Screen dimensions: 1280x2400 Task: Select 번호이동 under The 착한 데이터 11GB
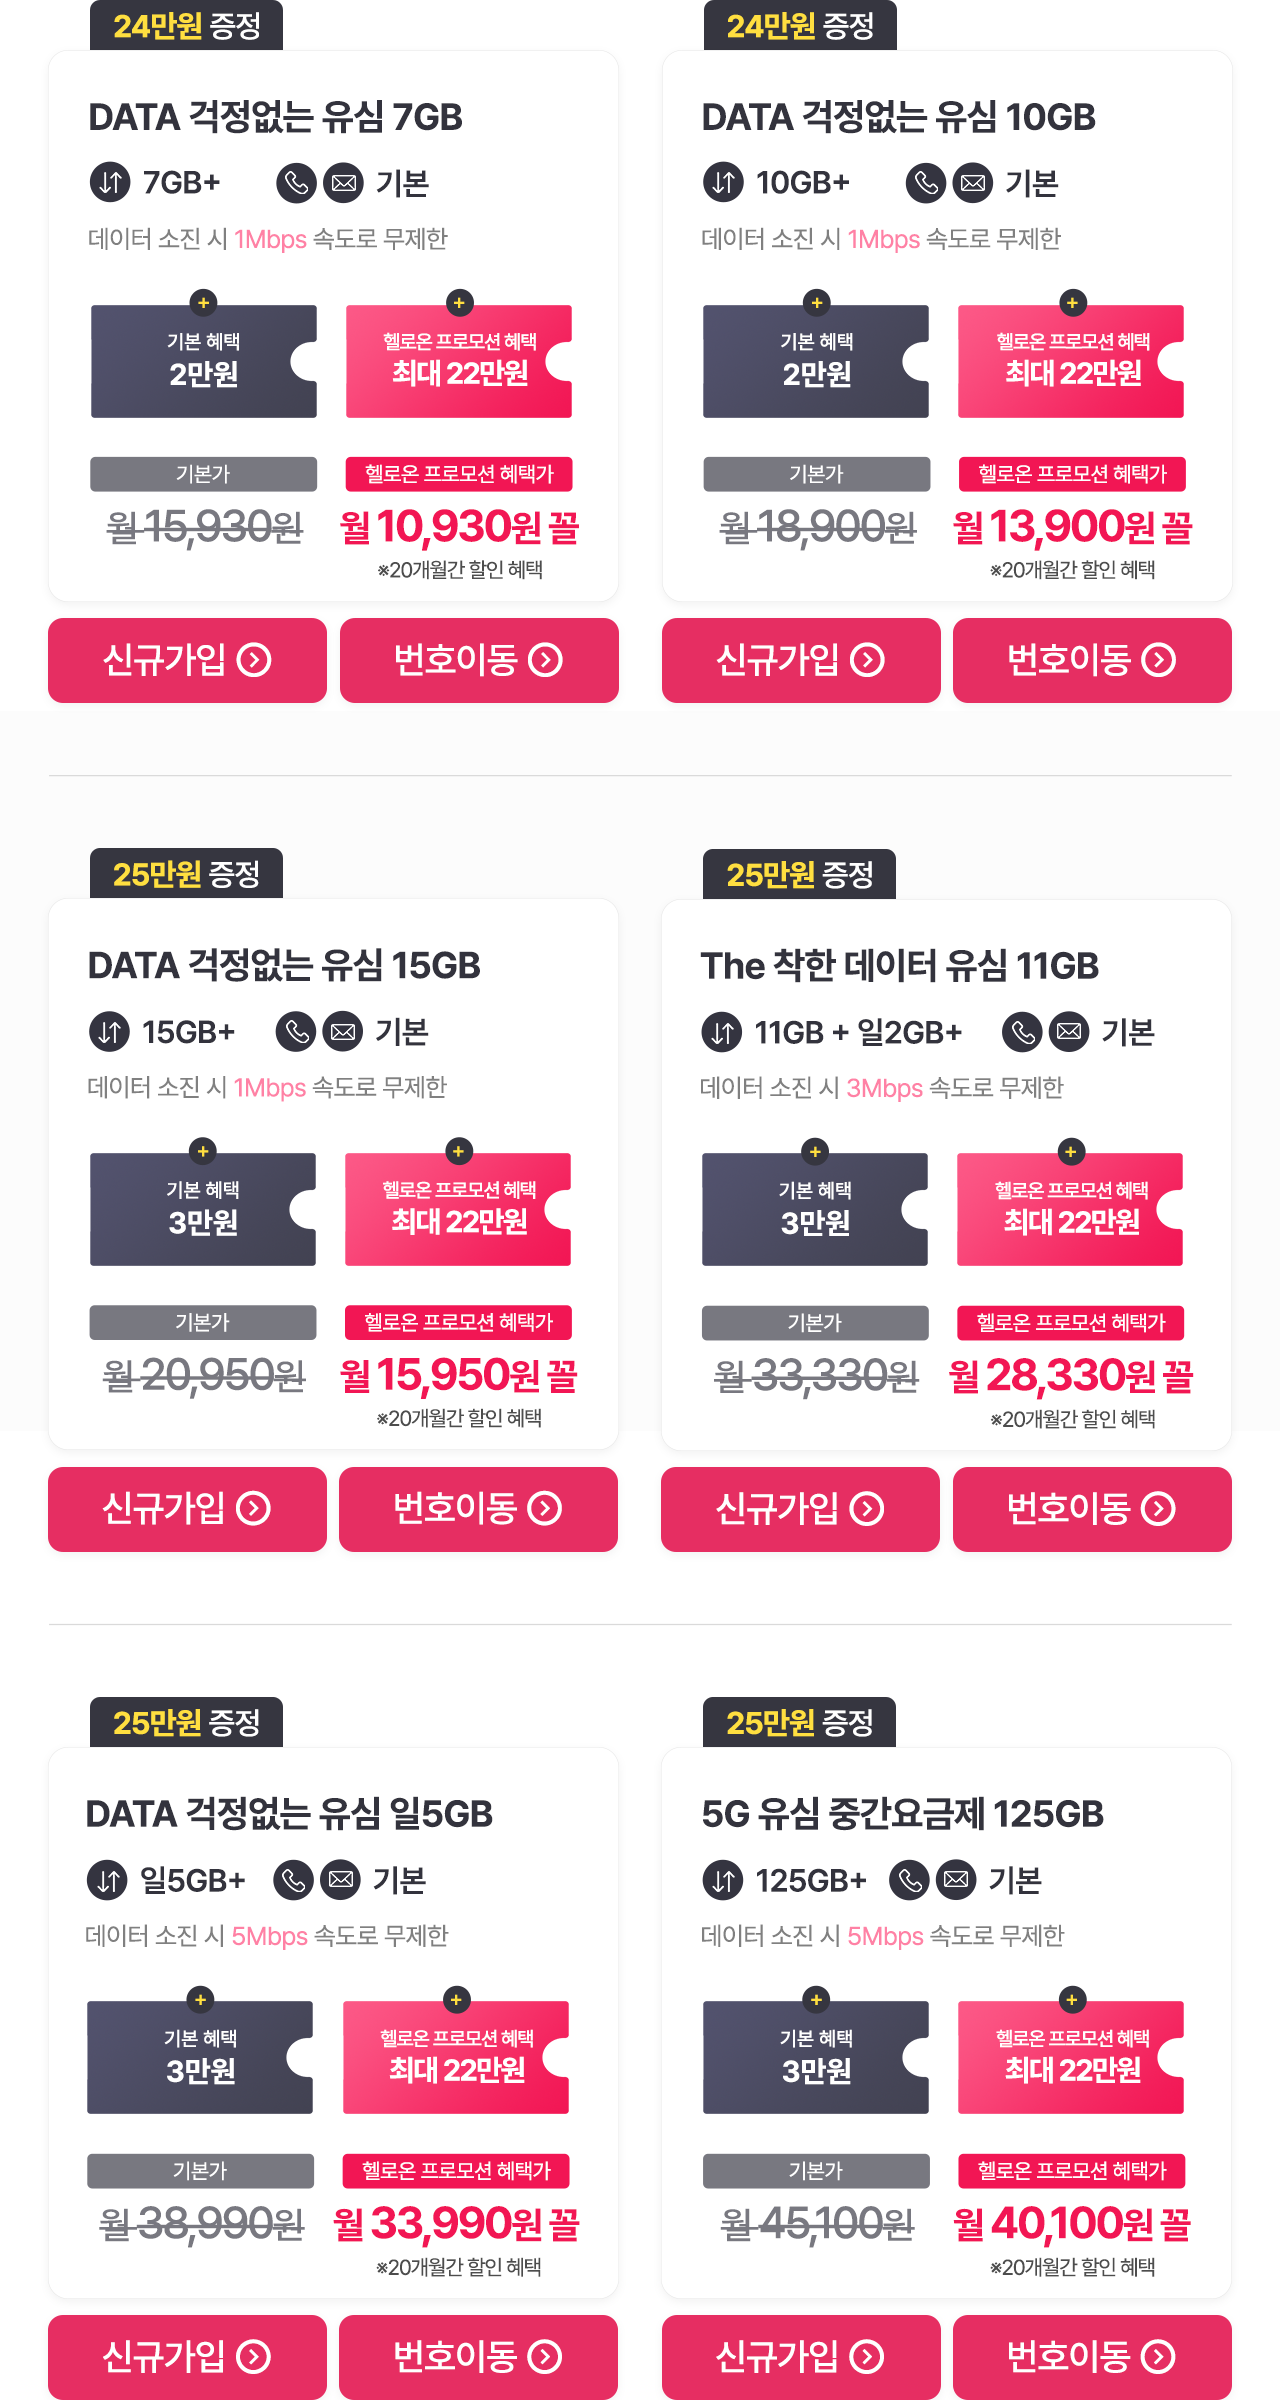coord(1092,1509)
